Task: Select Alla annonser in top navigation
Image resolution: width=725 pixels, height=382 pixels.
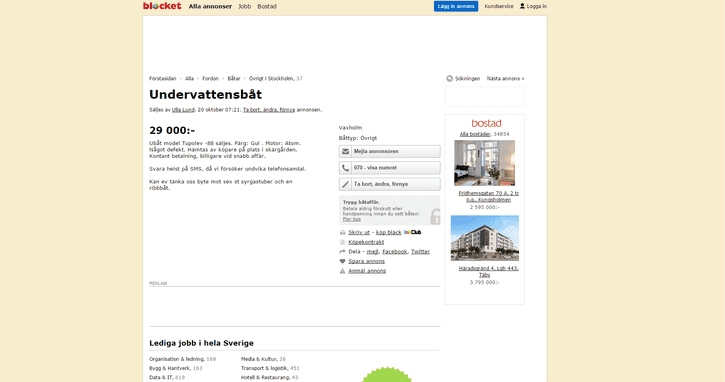Action: pyautogui.click(x=210, y=6)
